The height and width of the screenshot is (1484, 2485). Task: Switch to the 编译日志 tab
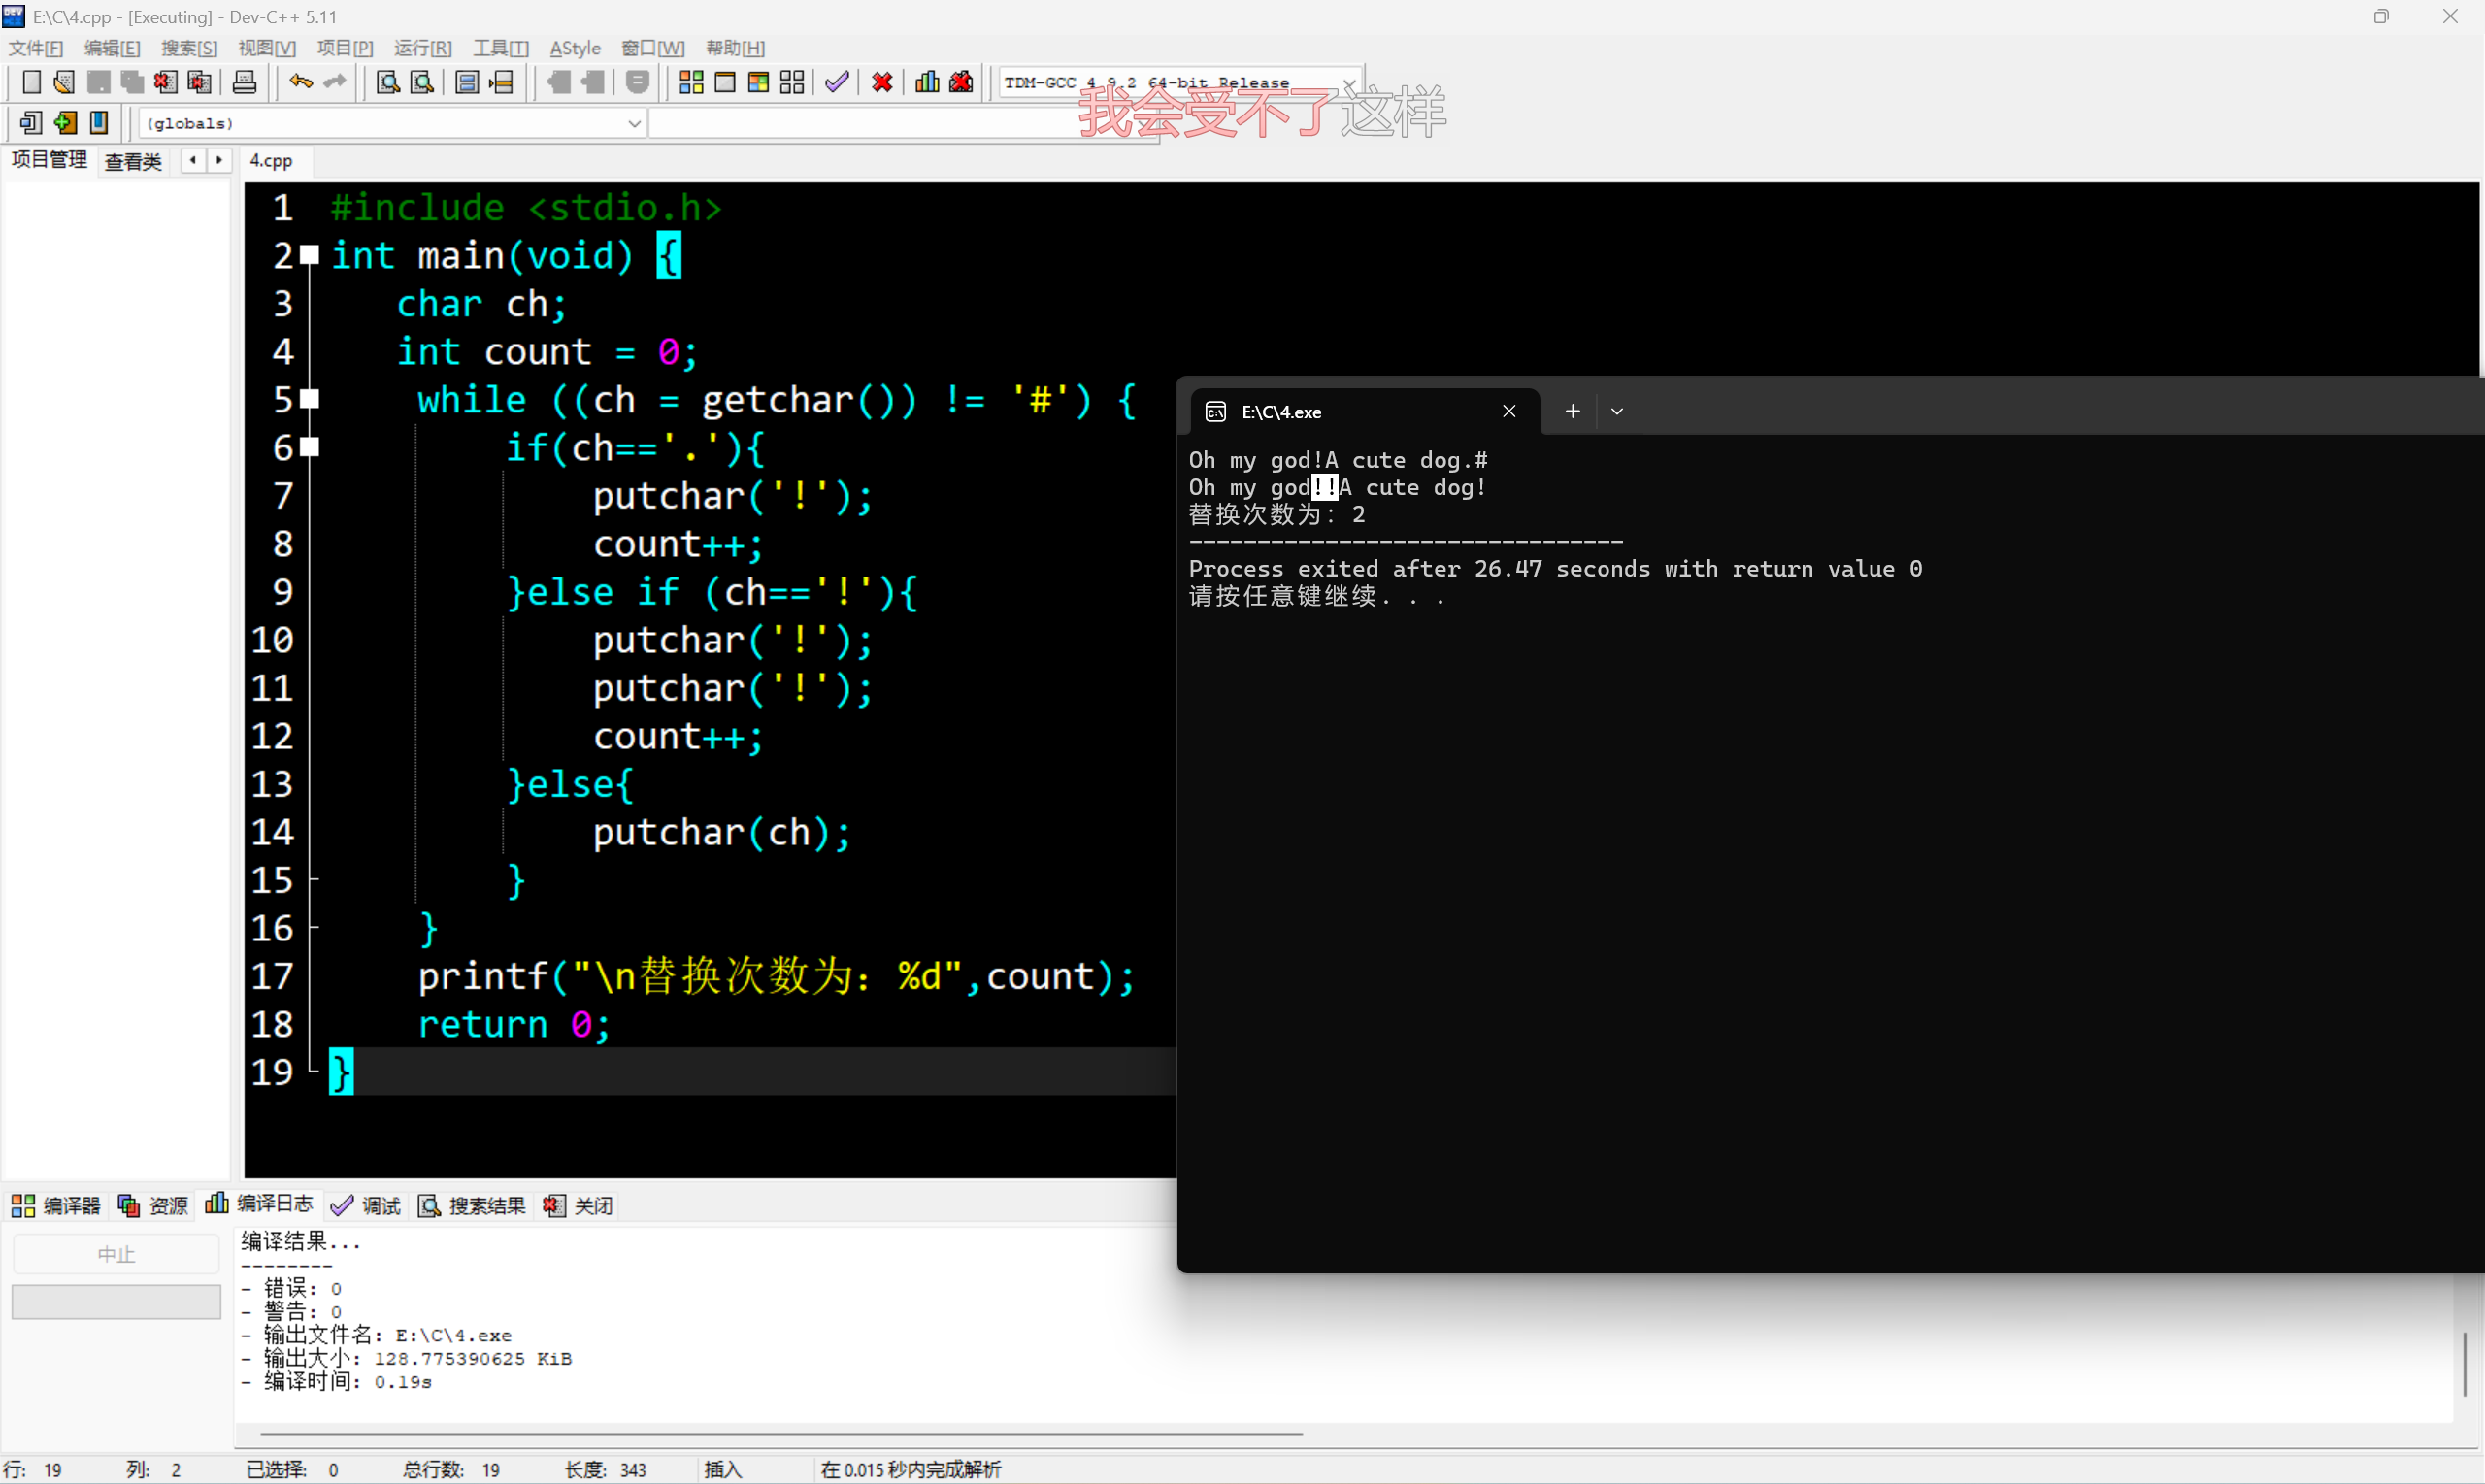click(x=260, y=1205)
